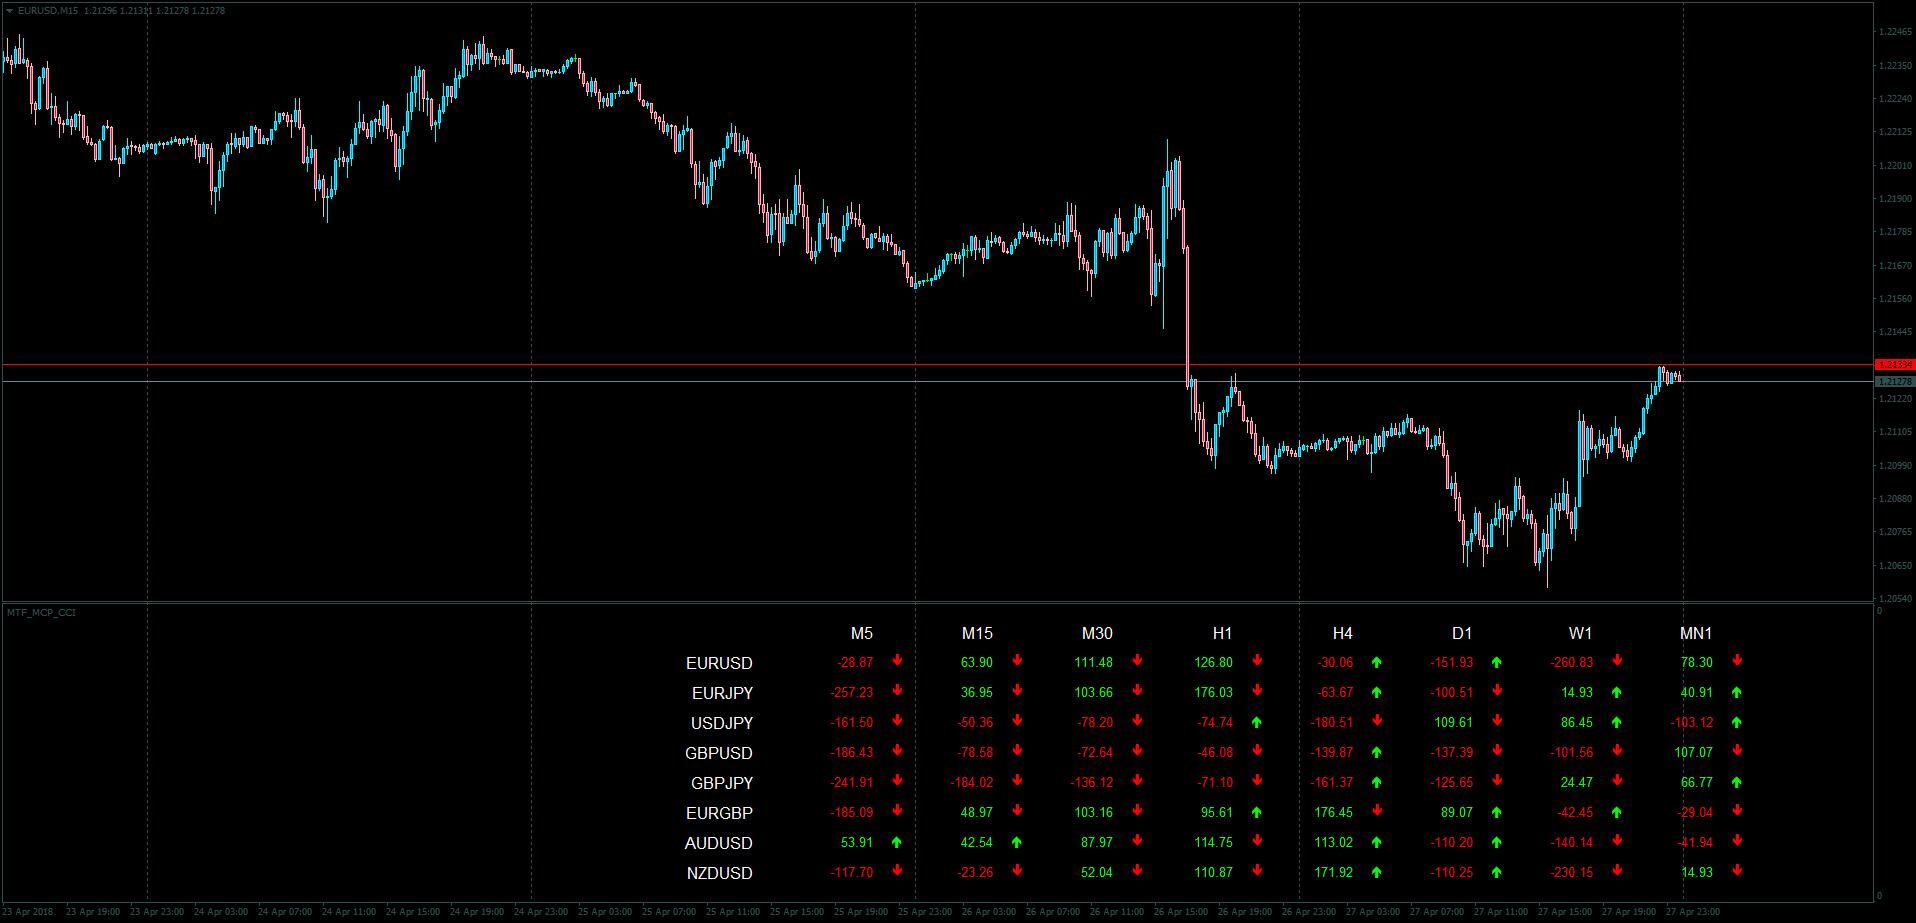
Task: Click the EURUSD MN1 red down arrow
Action: click(1737, 661)
